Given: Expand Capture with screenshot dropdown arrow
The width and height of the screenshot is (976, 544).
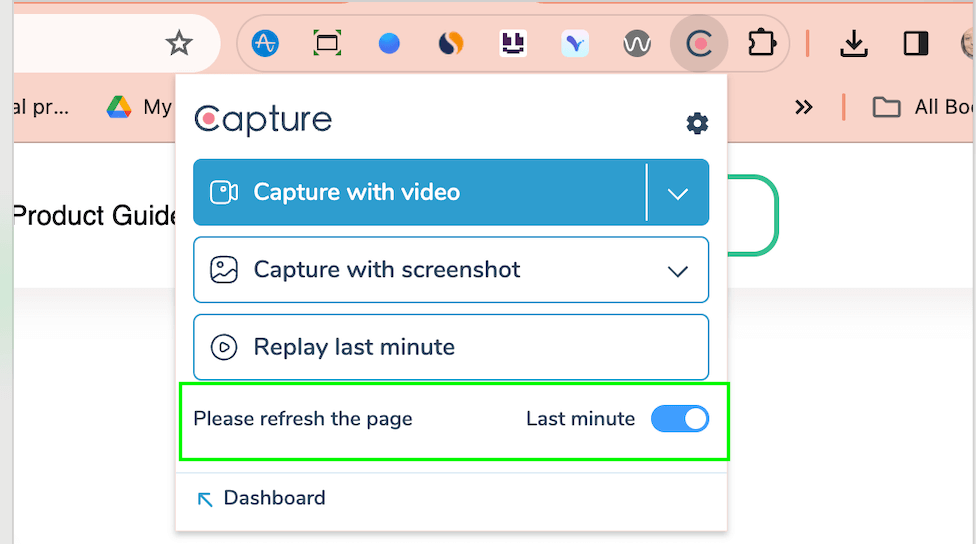Looking at the screenshot, I should click(x=678, y=271).
